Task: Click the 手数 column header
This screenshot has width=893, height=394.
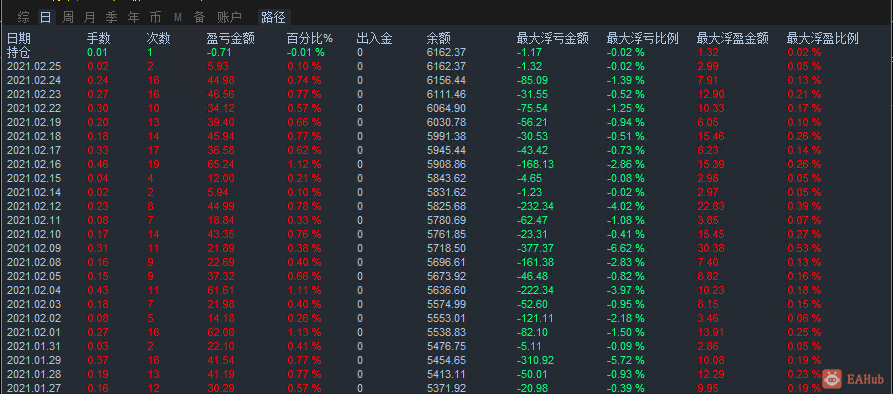Action: 99,39
